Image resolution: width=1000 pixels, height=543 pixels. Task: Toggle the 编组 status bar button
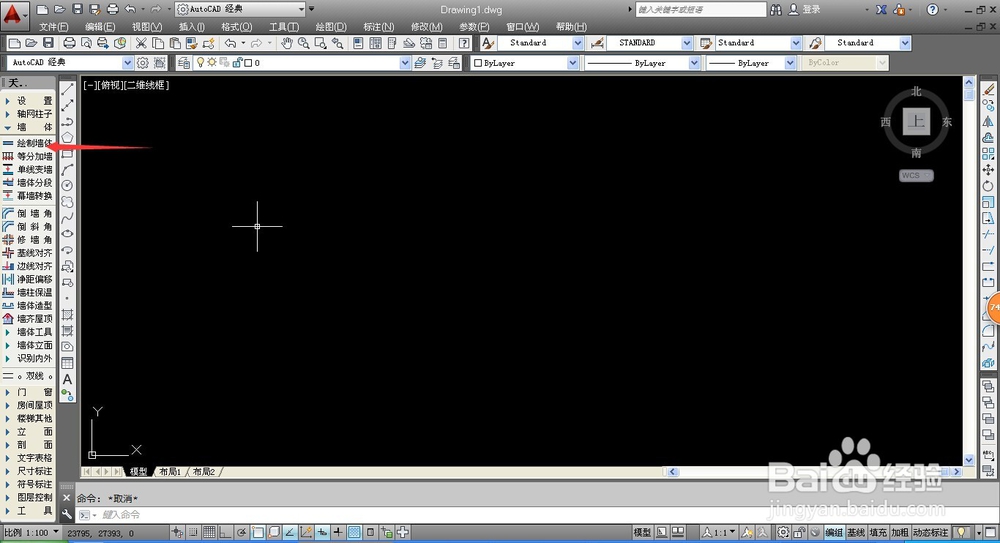[x=834, y=532]
